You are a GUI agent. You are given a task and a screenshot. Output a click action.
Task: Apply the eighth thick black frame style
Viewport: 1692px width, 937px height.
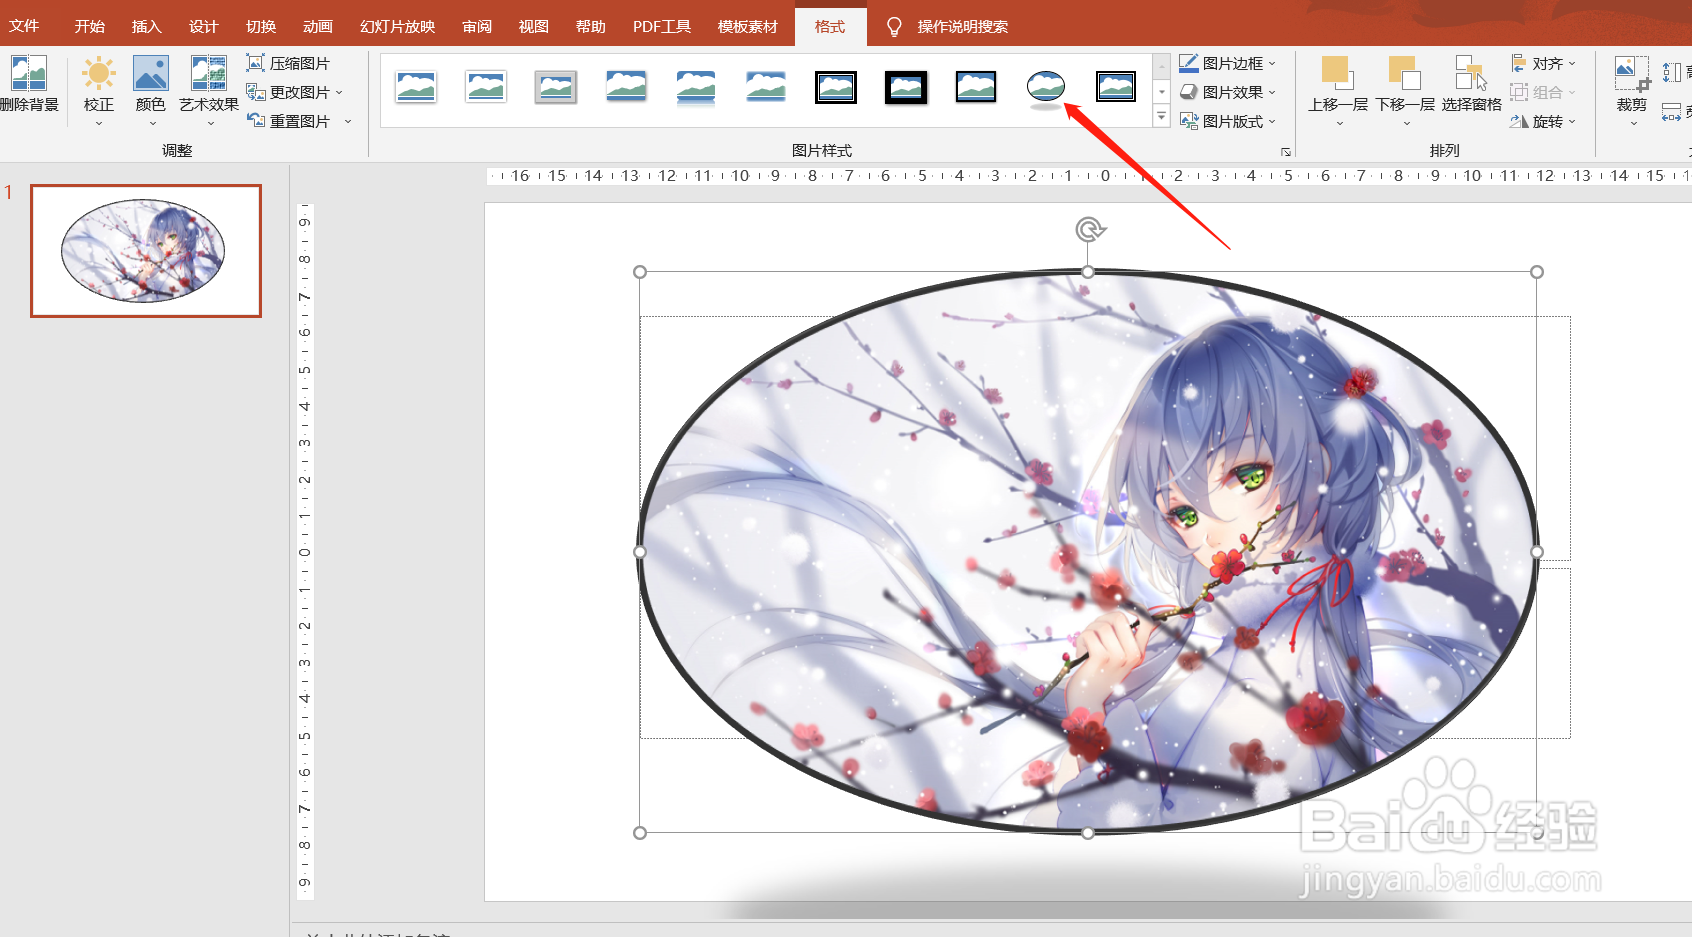[906, 88]
